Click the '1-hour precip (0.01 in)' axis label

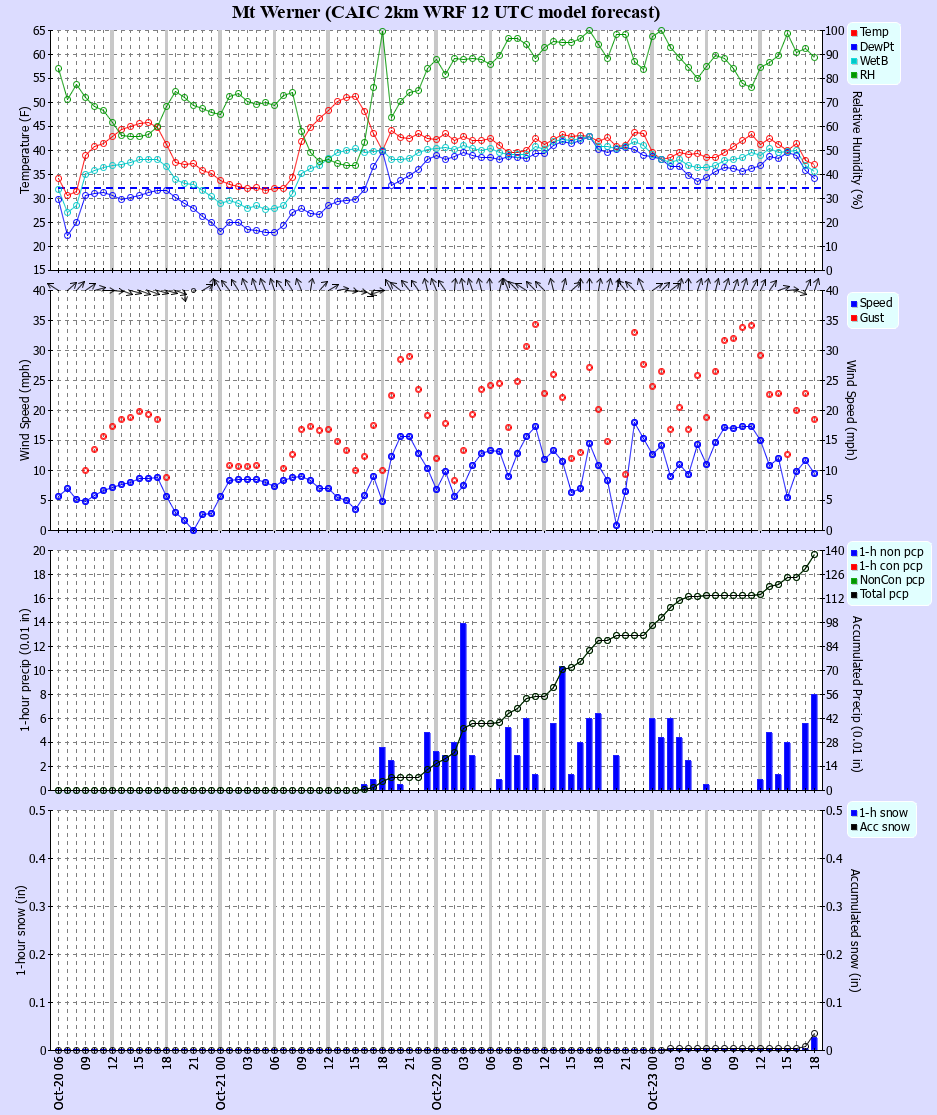point(25,670)
